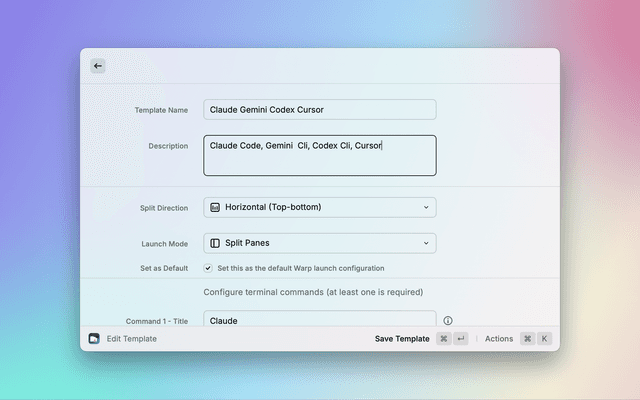Image resolution: width=640 pixels, height=400 pixels.
Task: Click the Edit Template label in footer
Action: [x=132, y=339]
